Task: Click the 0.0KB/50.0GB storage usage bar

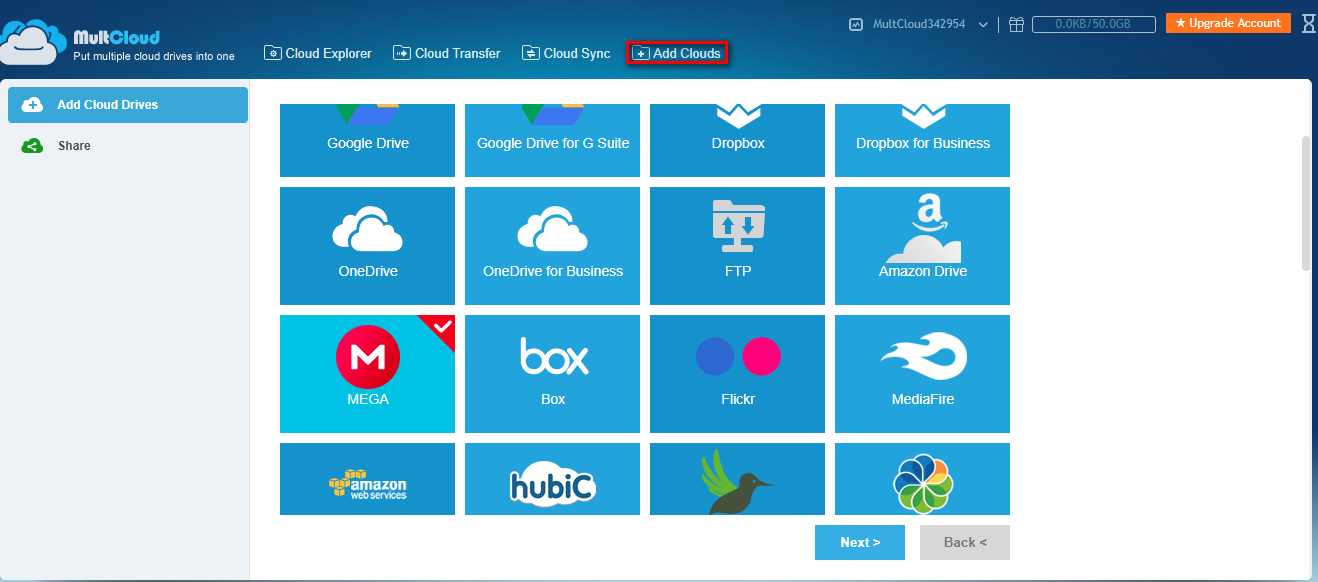Action: [1094, 24]
